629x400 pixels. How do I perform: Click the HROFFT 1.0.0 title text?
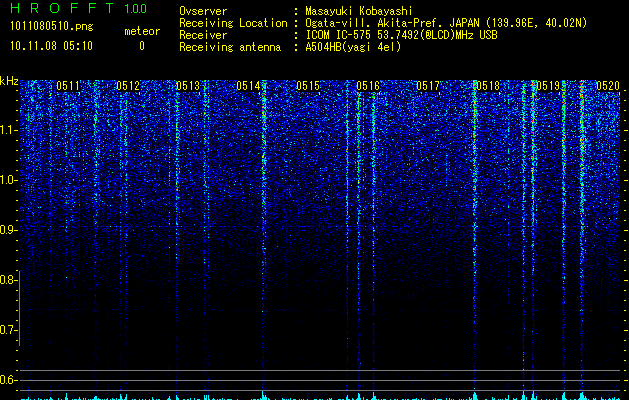click(x=79, y=8)
